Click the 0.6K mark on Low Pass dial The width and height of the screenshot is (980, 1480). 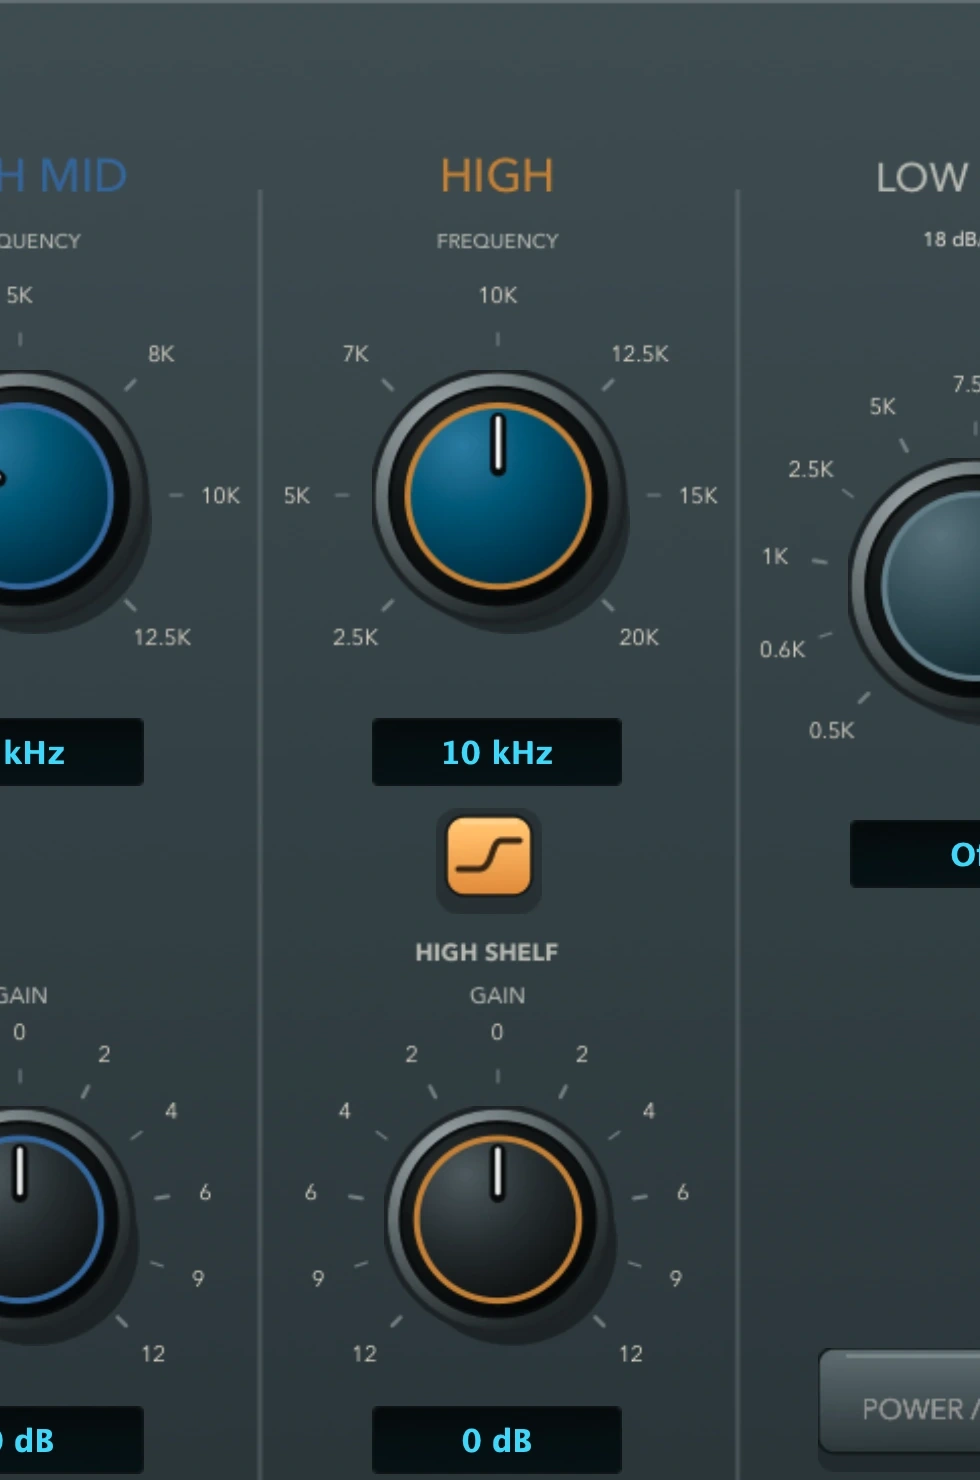[782, 650]
